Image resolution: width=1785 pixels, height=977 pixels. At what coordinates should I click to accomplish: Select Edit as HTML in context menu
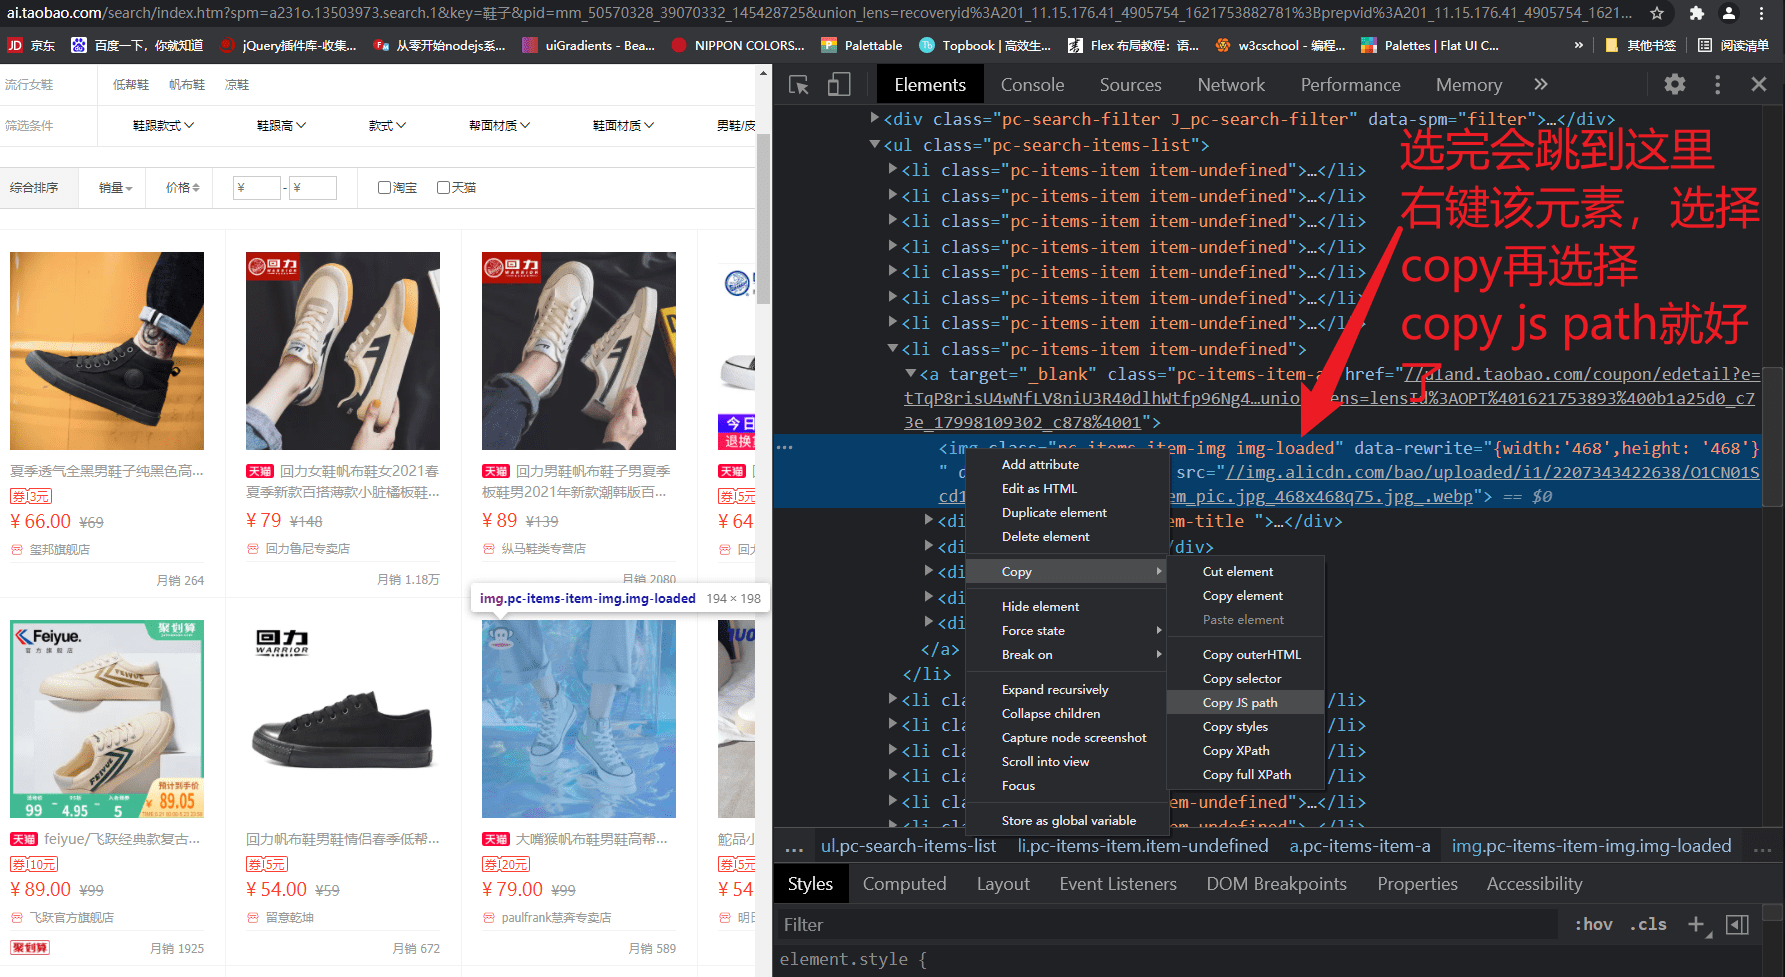point(1068,488)
